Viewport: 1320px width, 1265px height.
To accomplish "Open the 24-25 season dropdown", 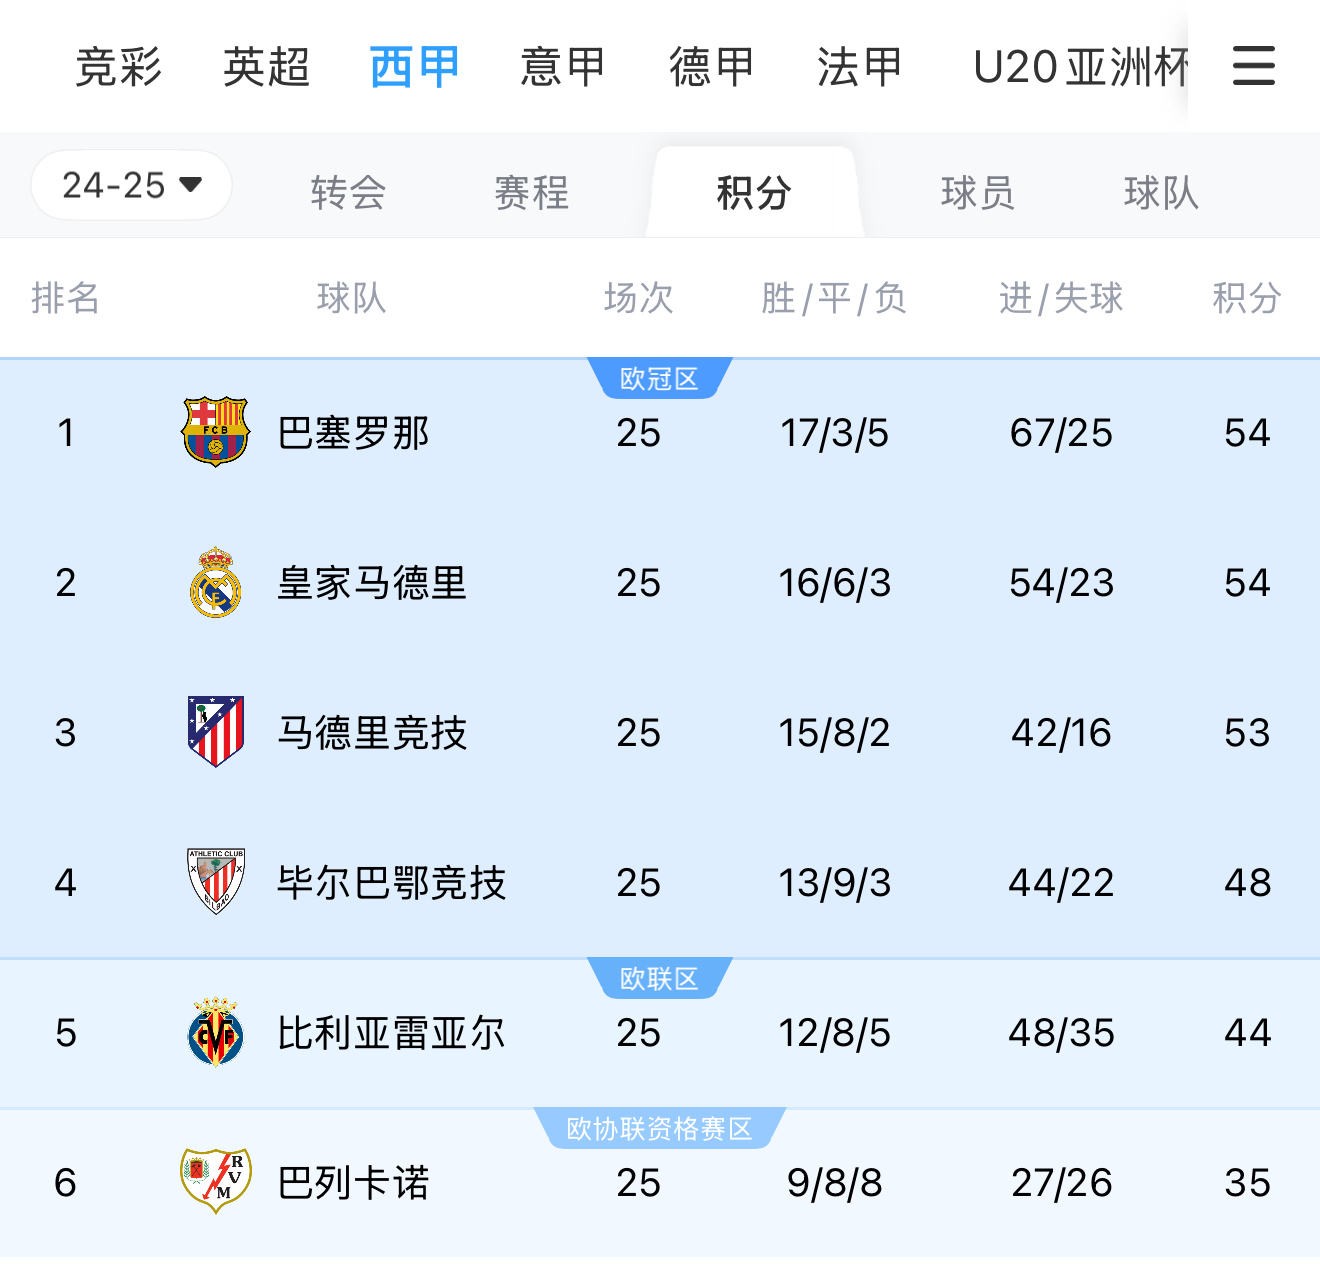I will [x=130, y=185].
